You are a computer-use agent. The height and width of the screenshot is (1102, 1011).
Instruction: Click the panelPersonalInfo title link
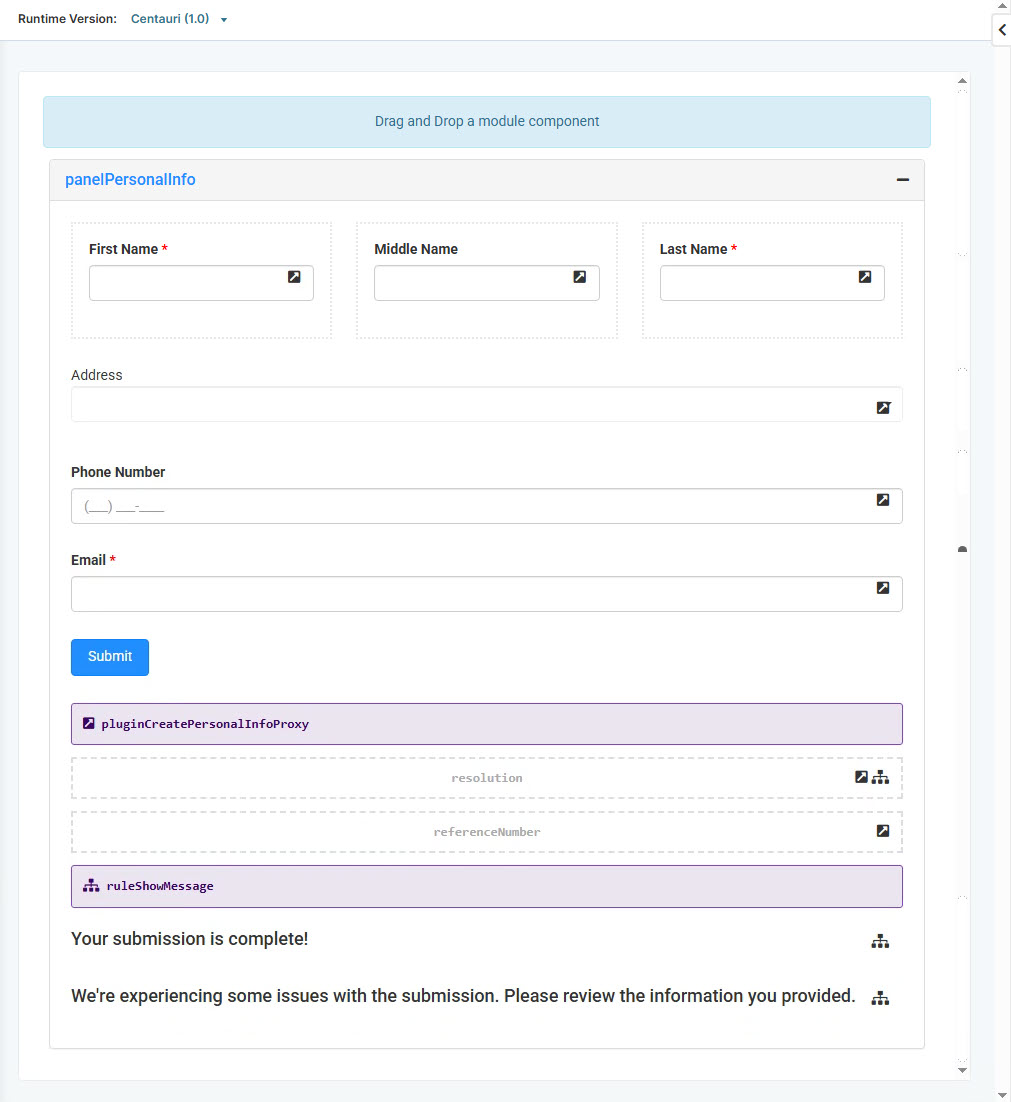130,179
